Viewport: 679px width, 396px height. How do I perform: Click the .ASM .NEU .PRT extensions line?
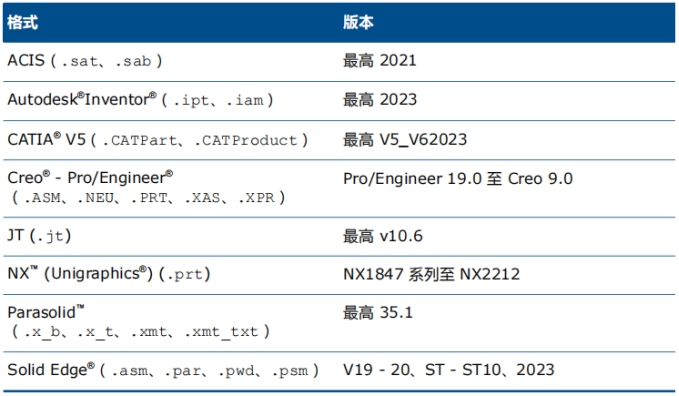pyautogui.click(x=148, y=198)
